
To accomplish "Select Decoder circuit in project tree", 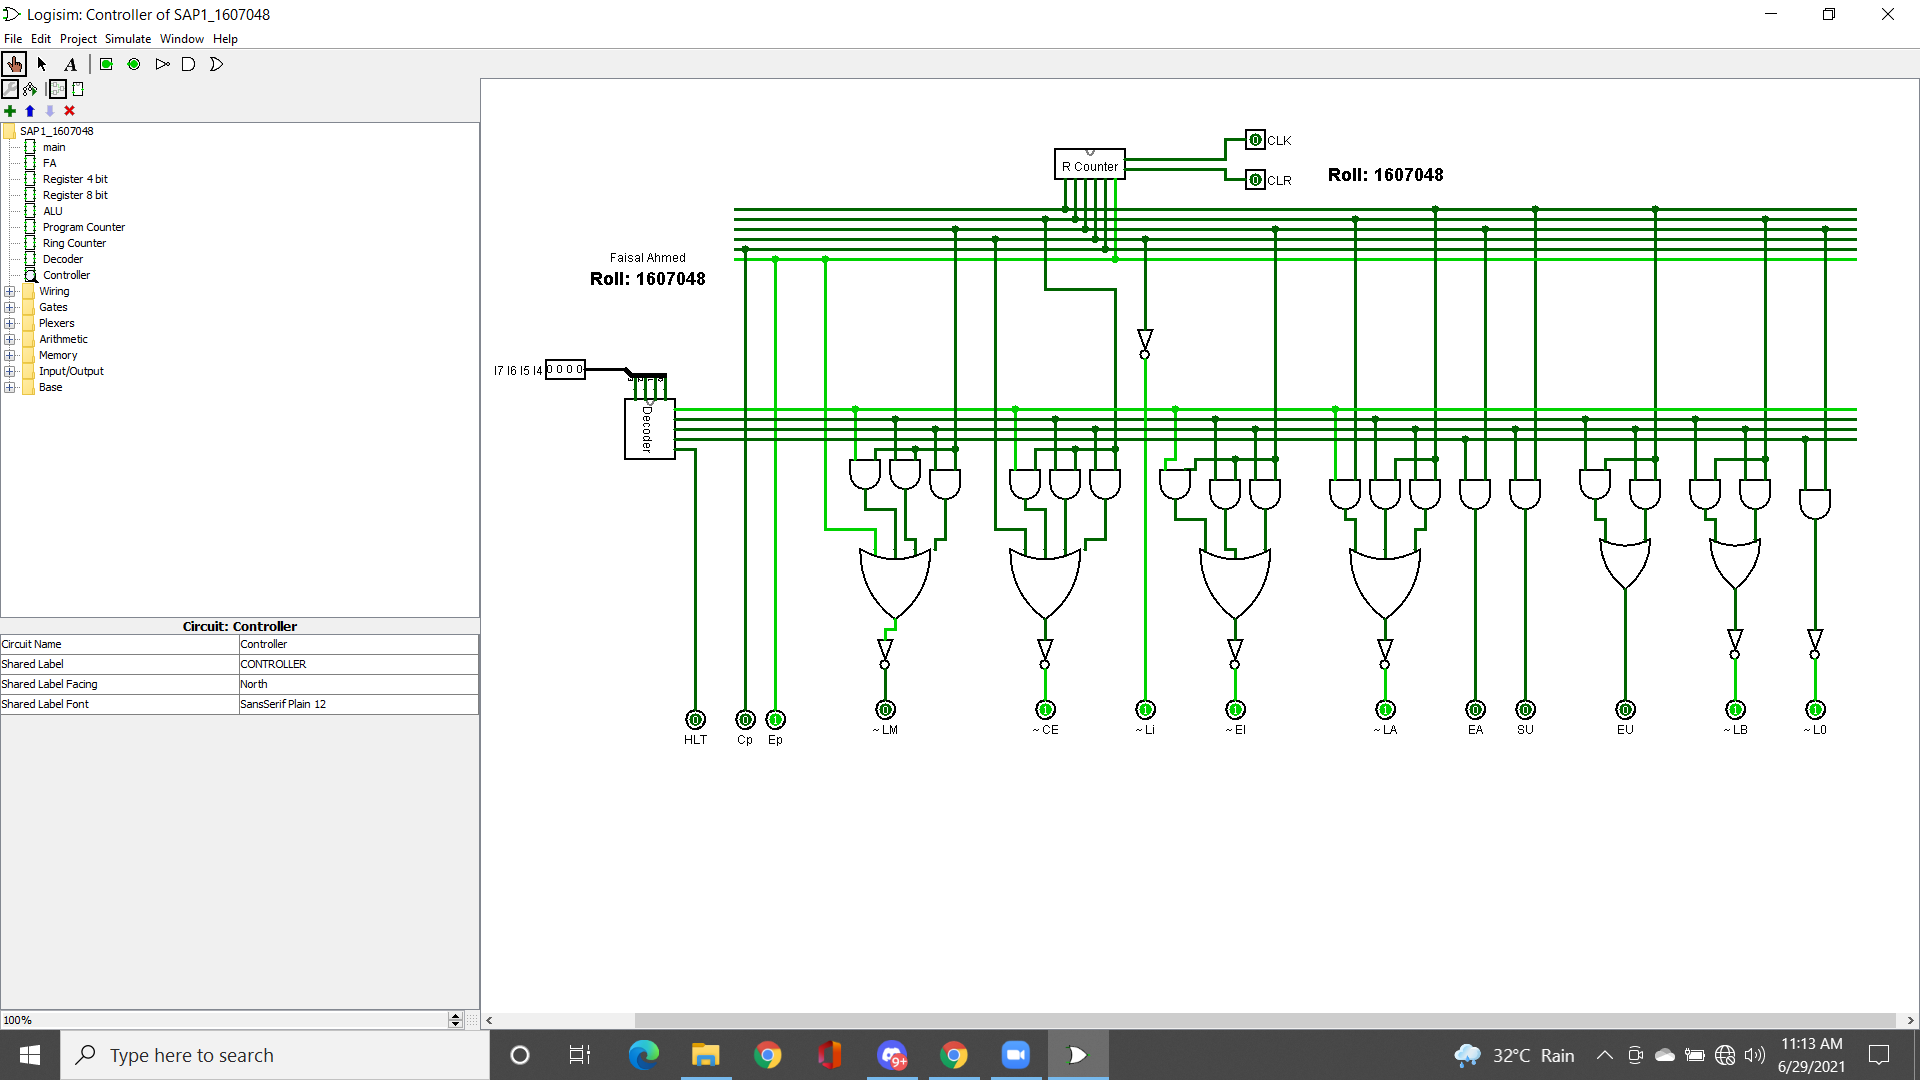I will point(62,259).
